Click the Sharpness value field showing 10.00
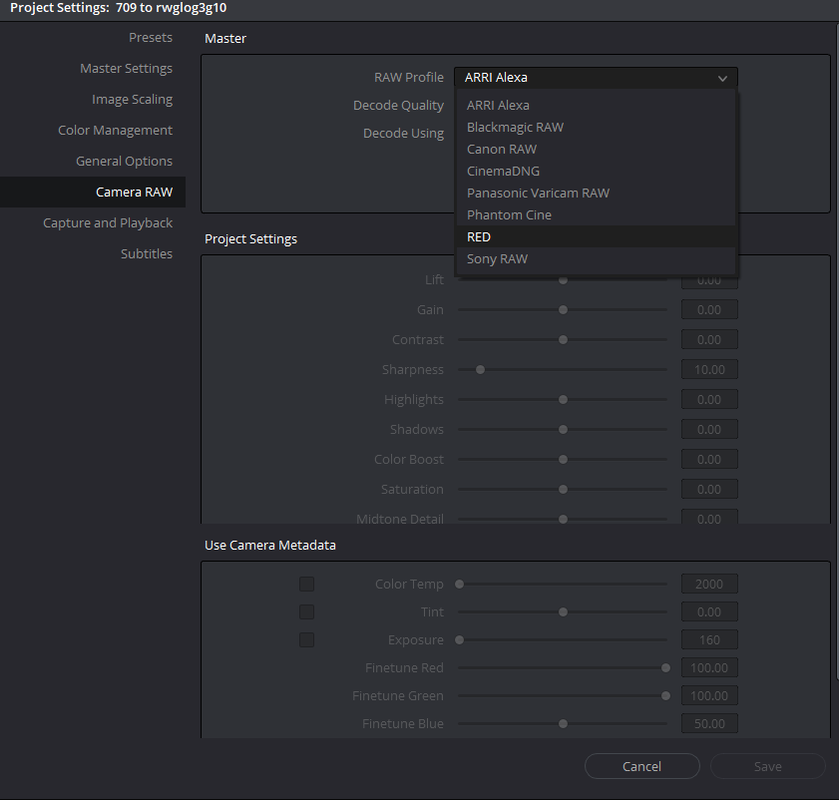 710,370
